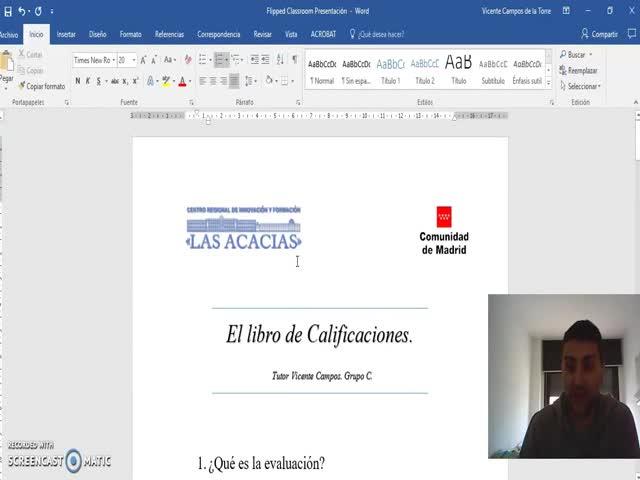Open the Referencias tab
Viewport: 640px width, 480px height.
coord(169,33)
